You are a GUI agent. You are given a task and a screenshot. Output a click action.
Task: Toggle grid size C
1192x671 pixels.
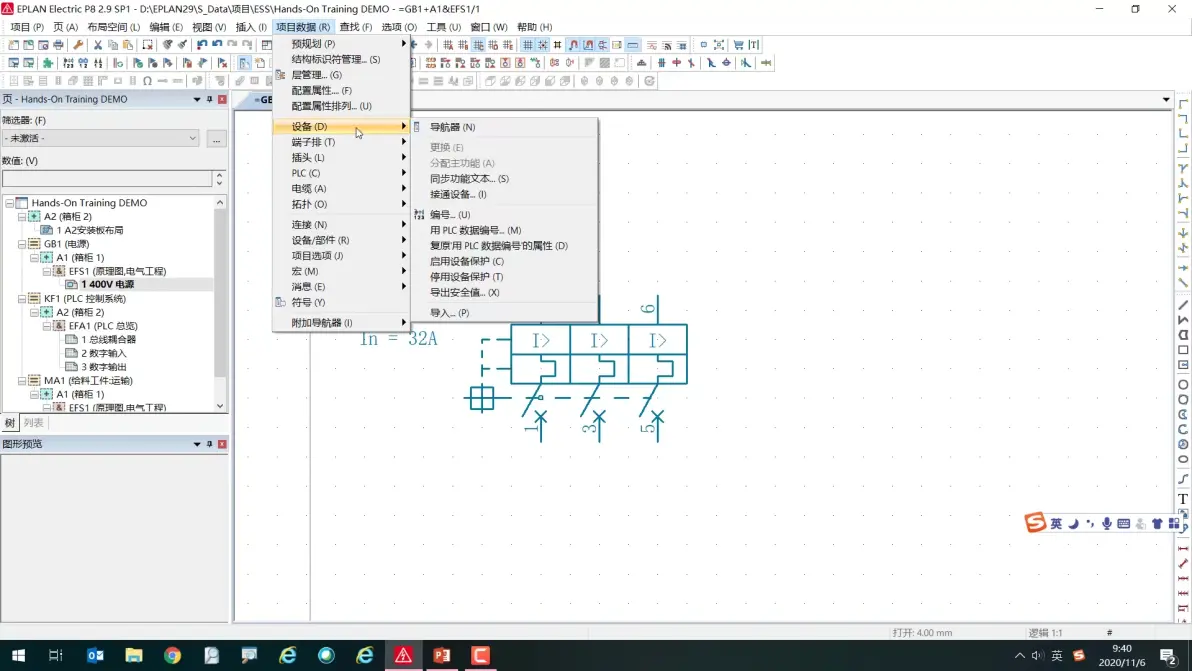pos(478,45)
